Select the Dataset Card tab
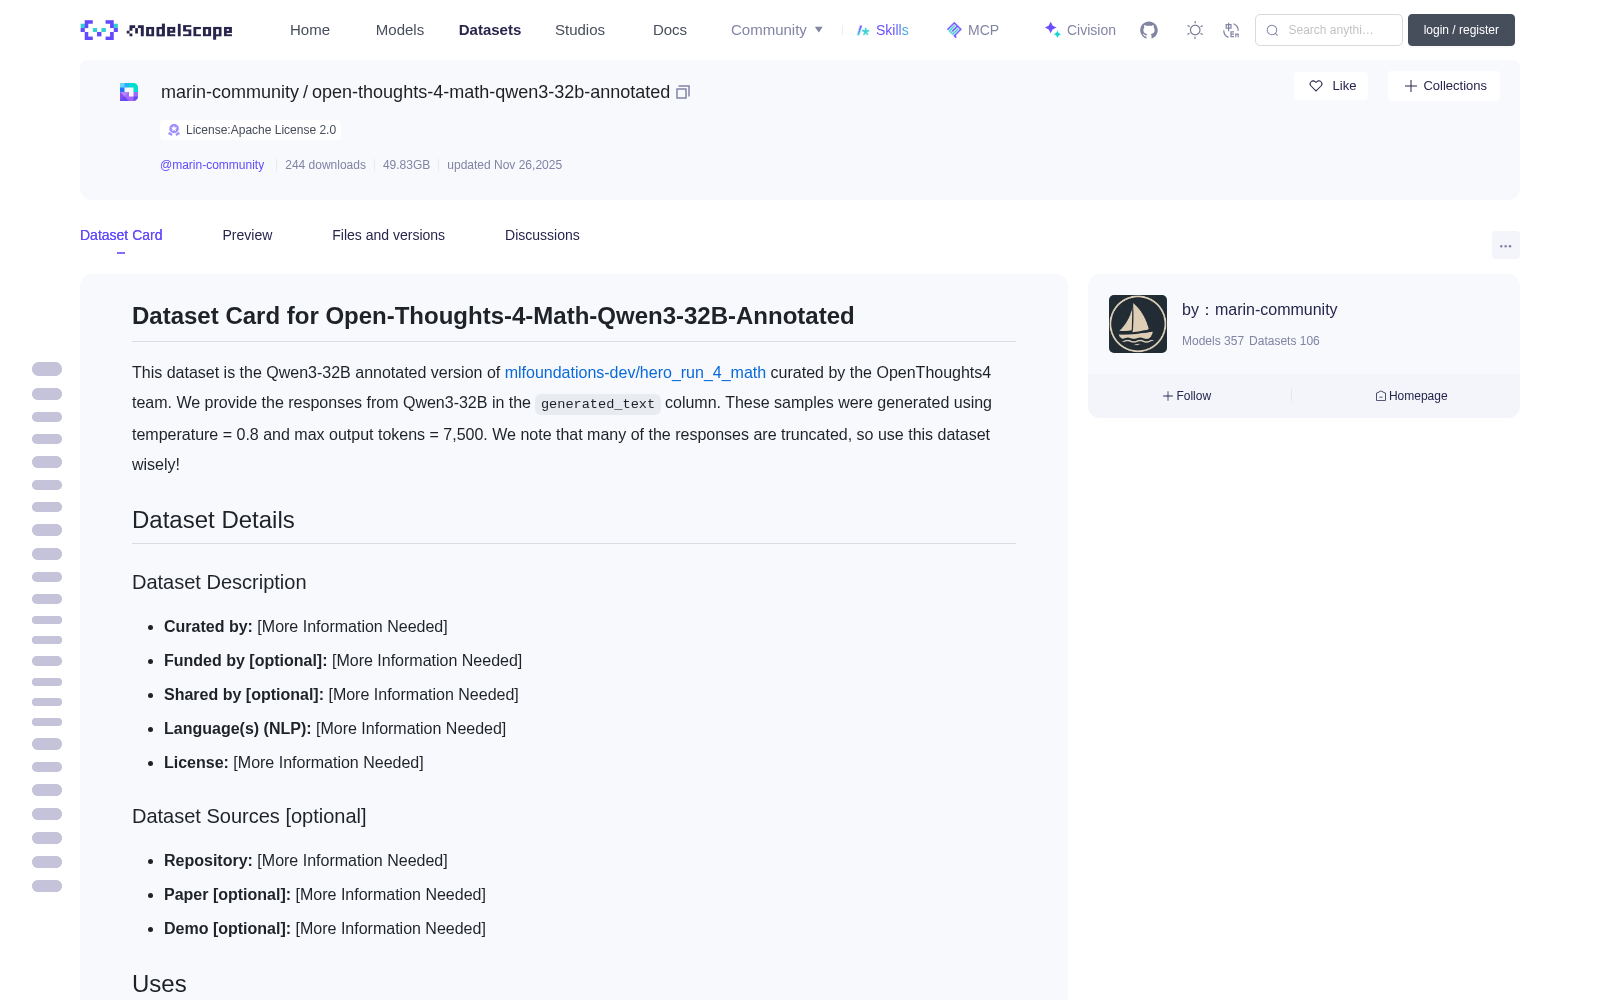 point(121,235)
